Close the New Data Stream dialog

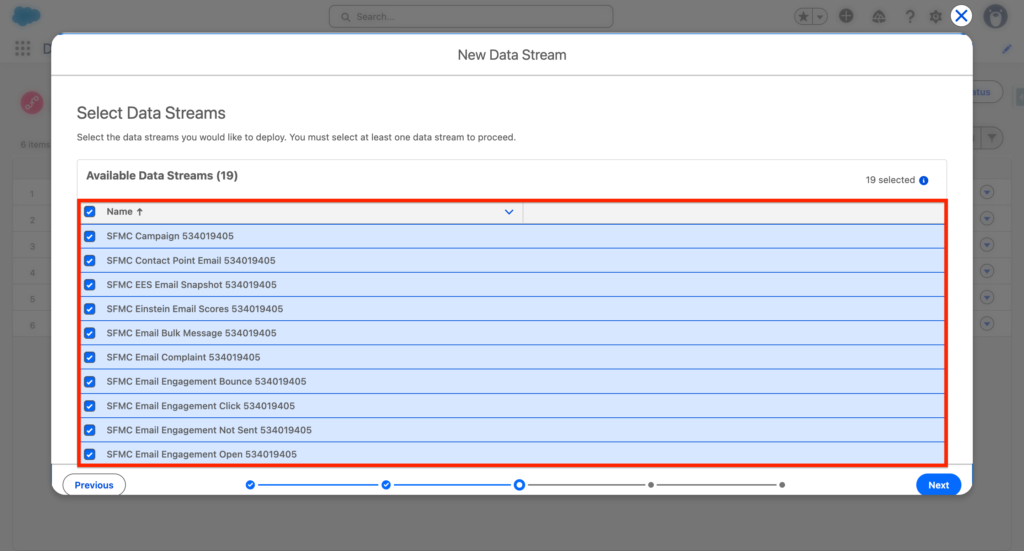(x=961, y=15)
